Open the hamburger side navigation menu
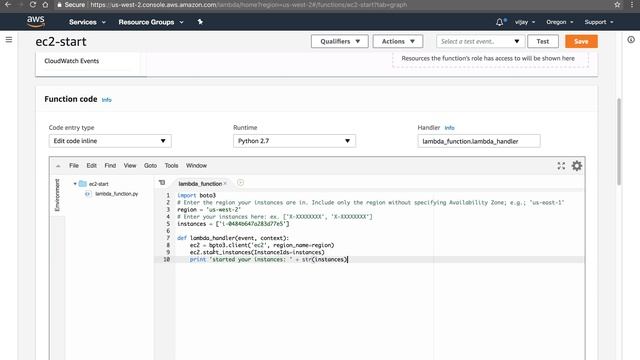Screen dimensions: 640x360 tap(9, 40)
